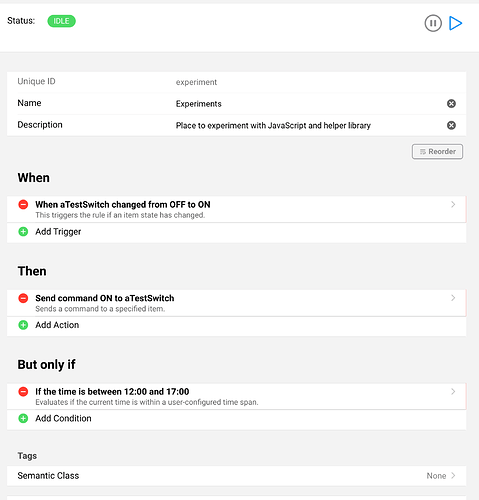Image resolution: width=479 pixels, height=500 pixels.
Task: Remove the time between 12:00 and 17:00 condition
Action: pos(23,391)
